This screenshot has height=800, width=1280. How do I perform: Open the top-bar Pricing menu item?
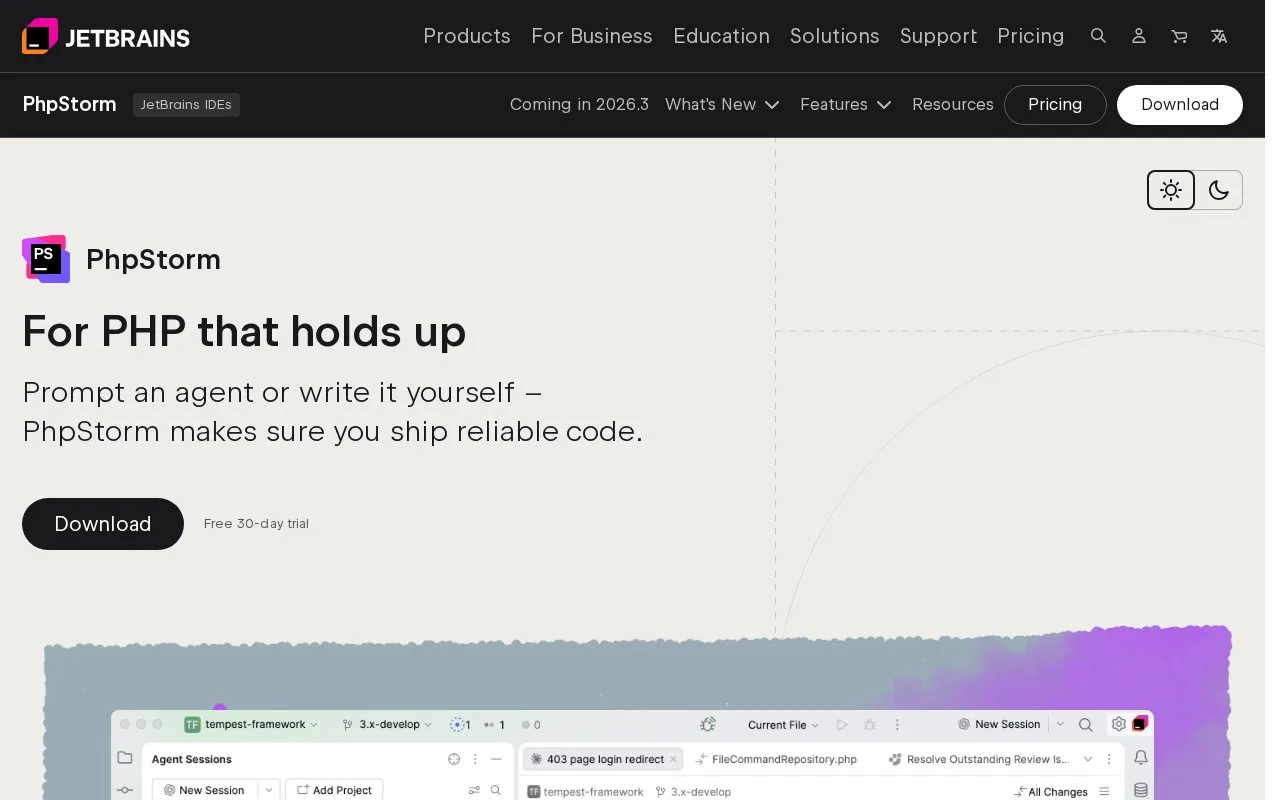coord(1031,36)
